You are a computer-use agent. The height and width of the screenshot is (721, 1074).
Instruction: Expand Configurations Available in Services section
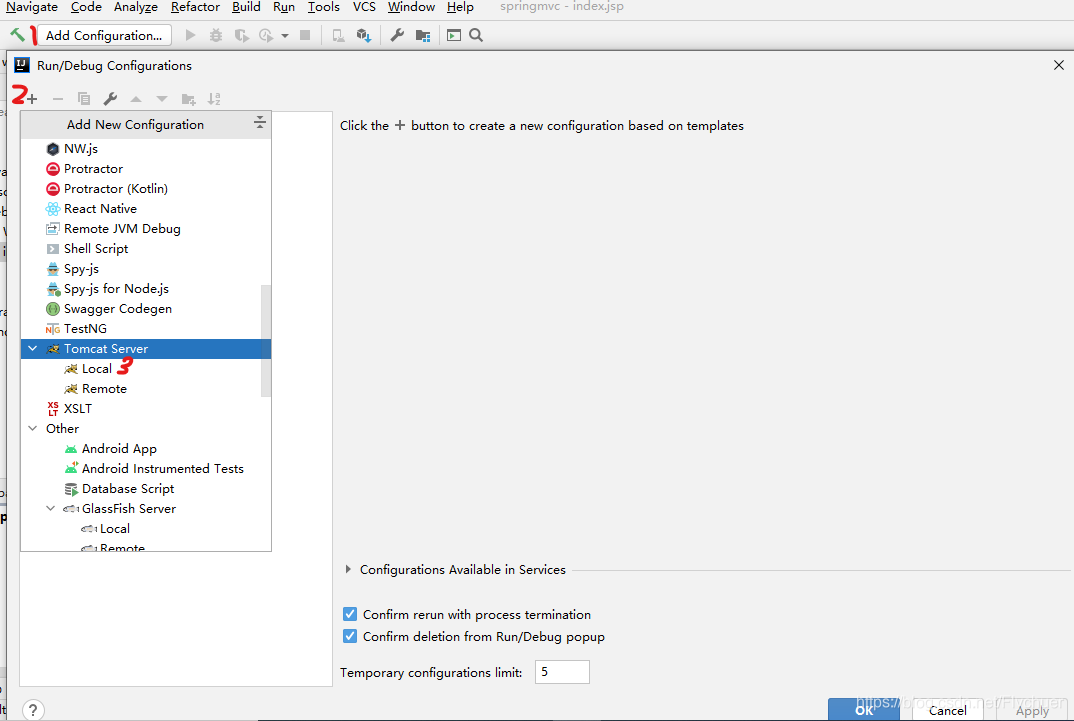click(349, 569)
